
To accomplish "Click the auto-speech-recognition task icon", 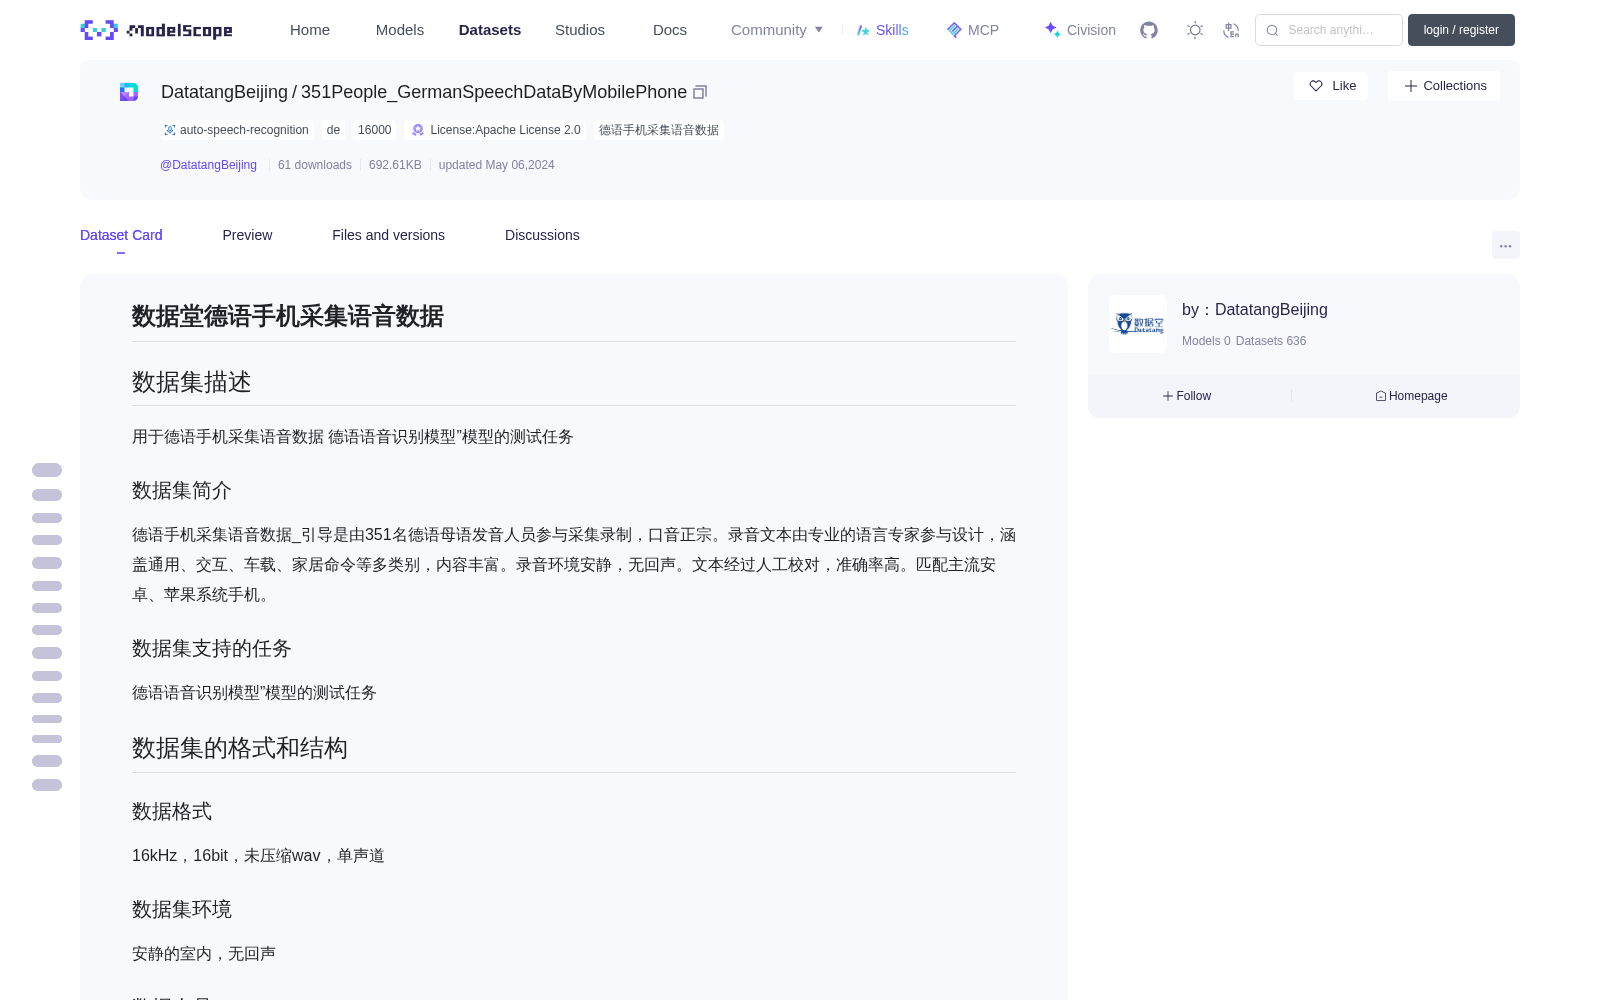I will [x=170, y=130].
